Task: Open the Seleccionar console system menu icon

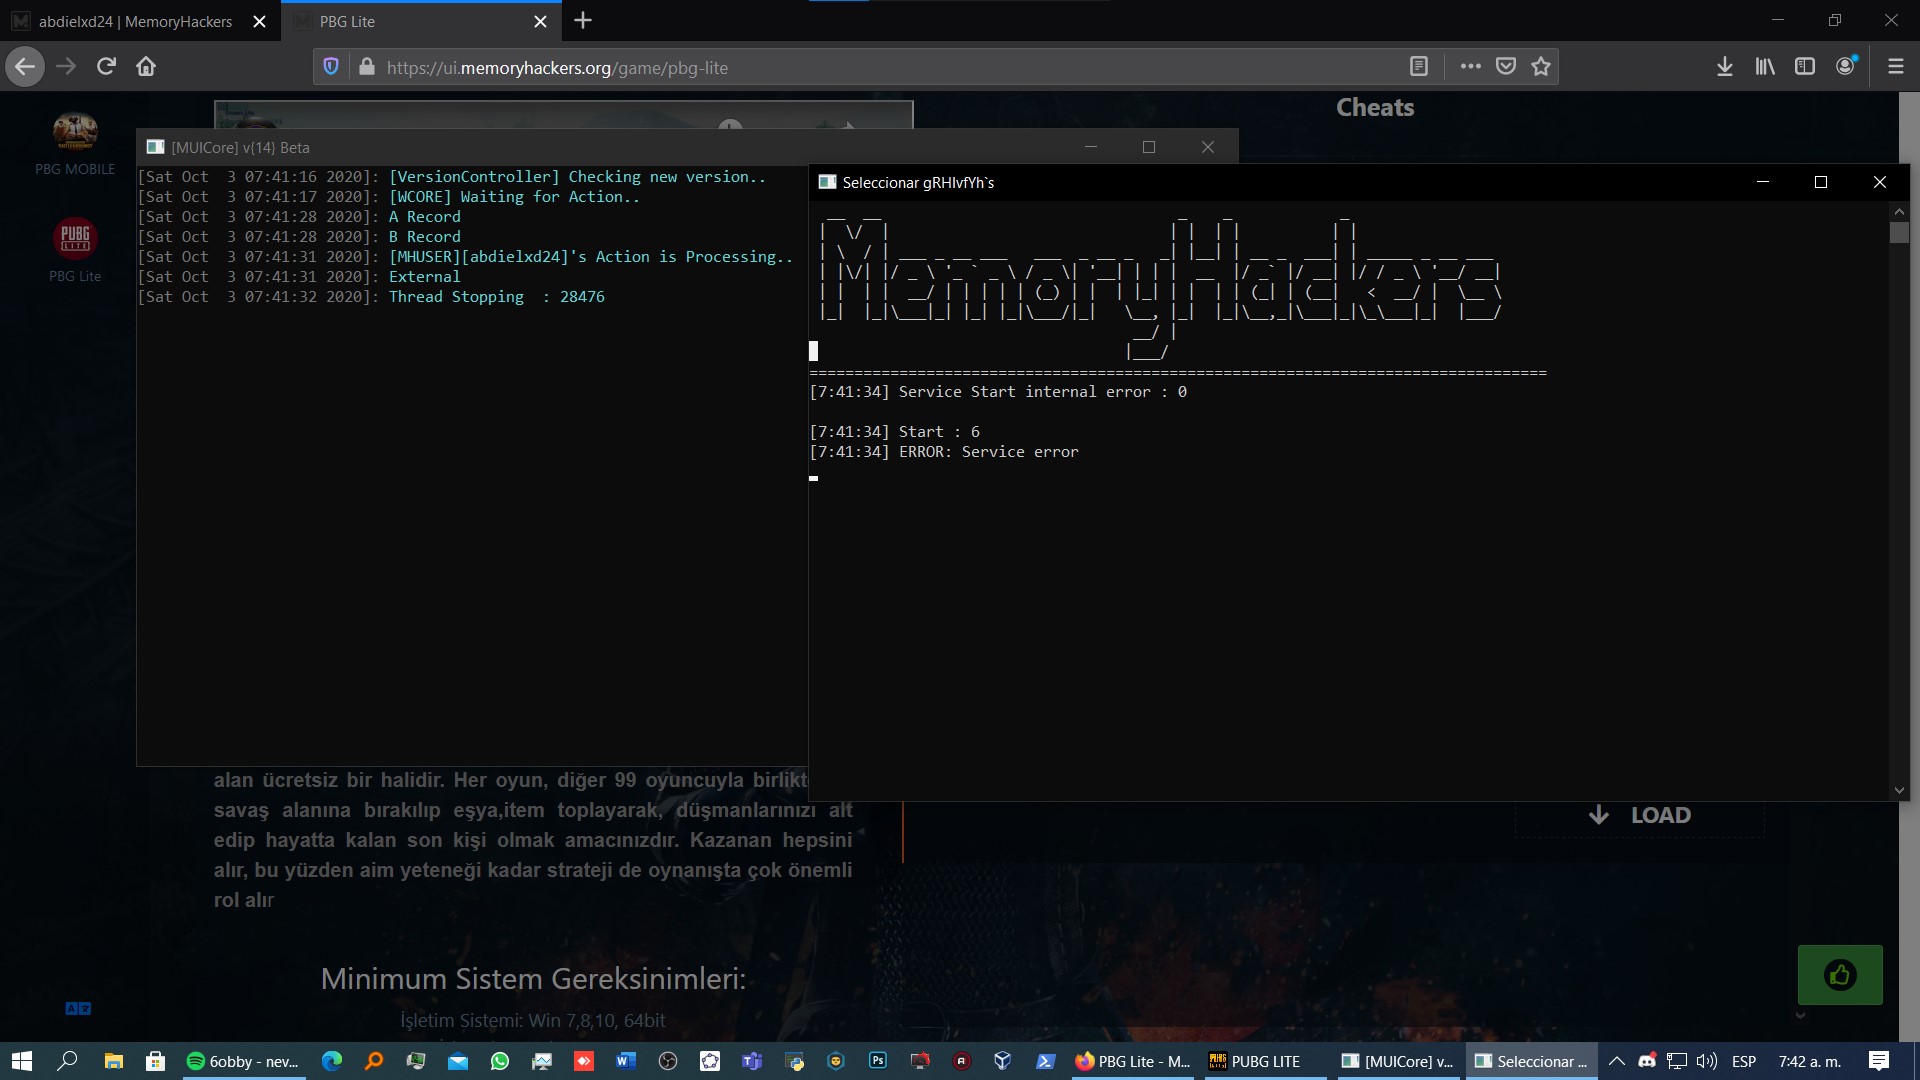Action: tap(827, 182)
